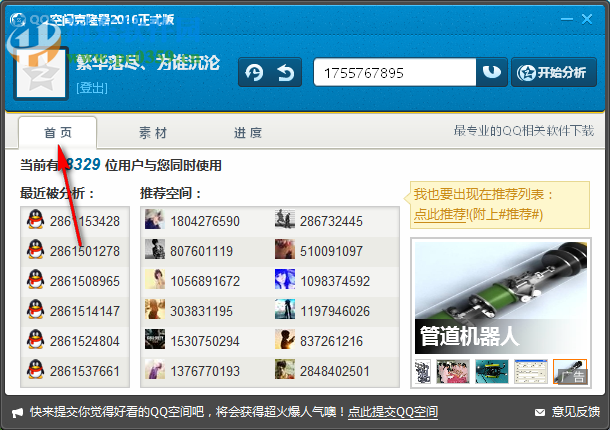Viewport: 610px width, 430px height.
Task: Minimize the QQ空间克隆器 window
Action: click(x=566, y=19)
